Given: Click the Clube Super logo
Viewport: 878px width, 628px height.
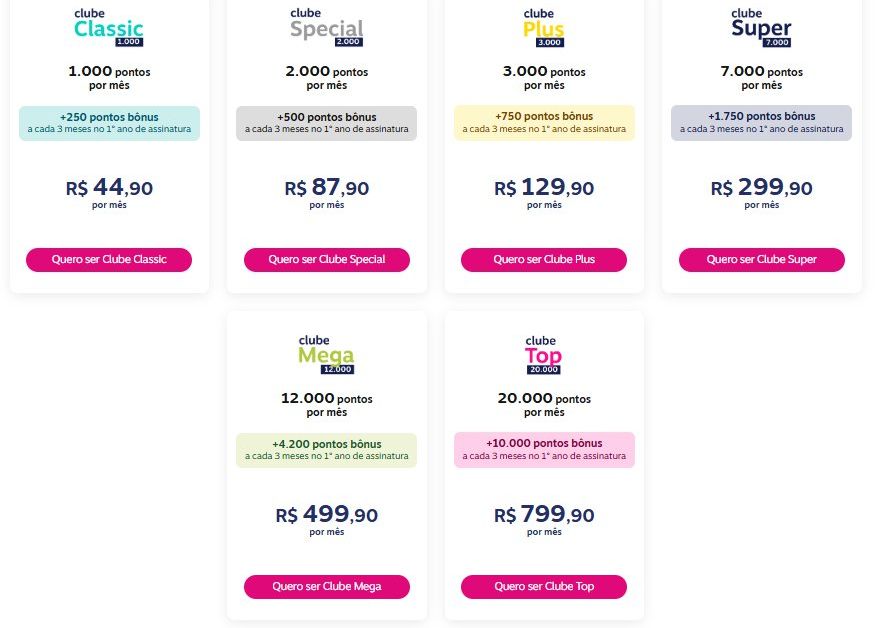Looking at the screenshot, I should click(761, 28).
